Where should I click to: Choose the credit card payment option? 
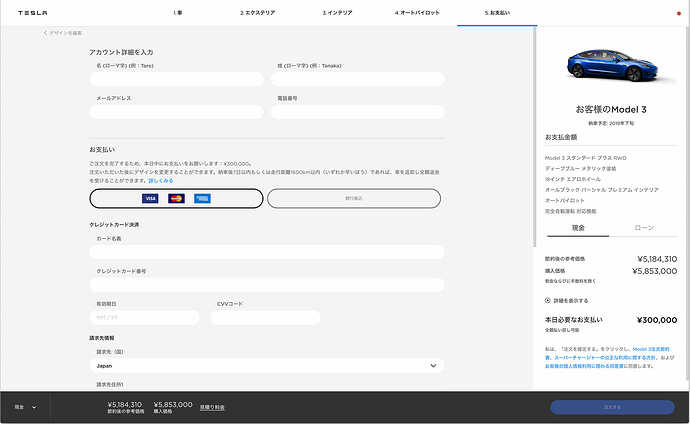coord(176,198)
